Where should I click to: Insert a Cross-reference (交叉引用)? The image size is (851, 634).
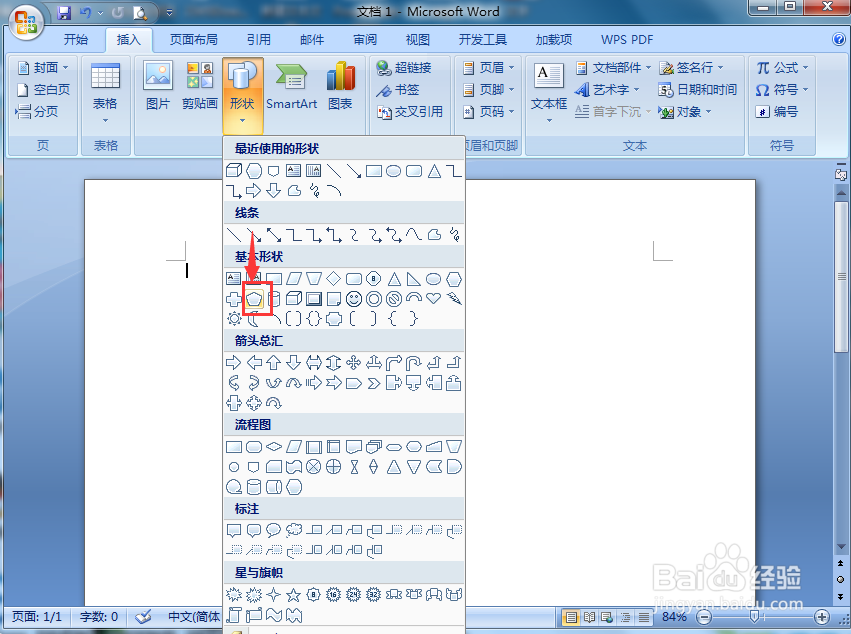410,112
